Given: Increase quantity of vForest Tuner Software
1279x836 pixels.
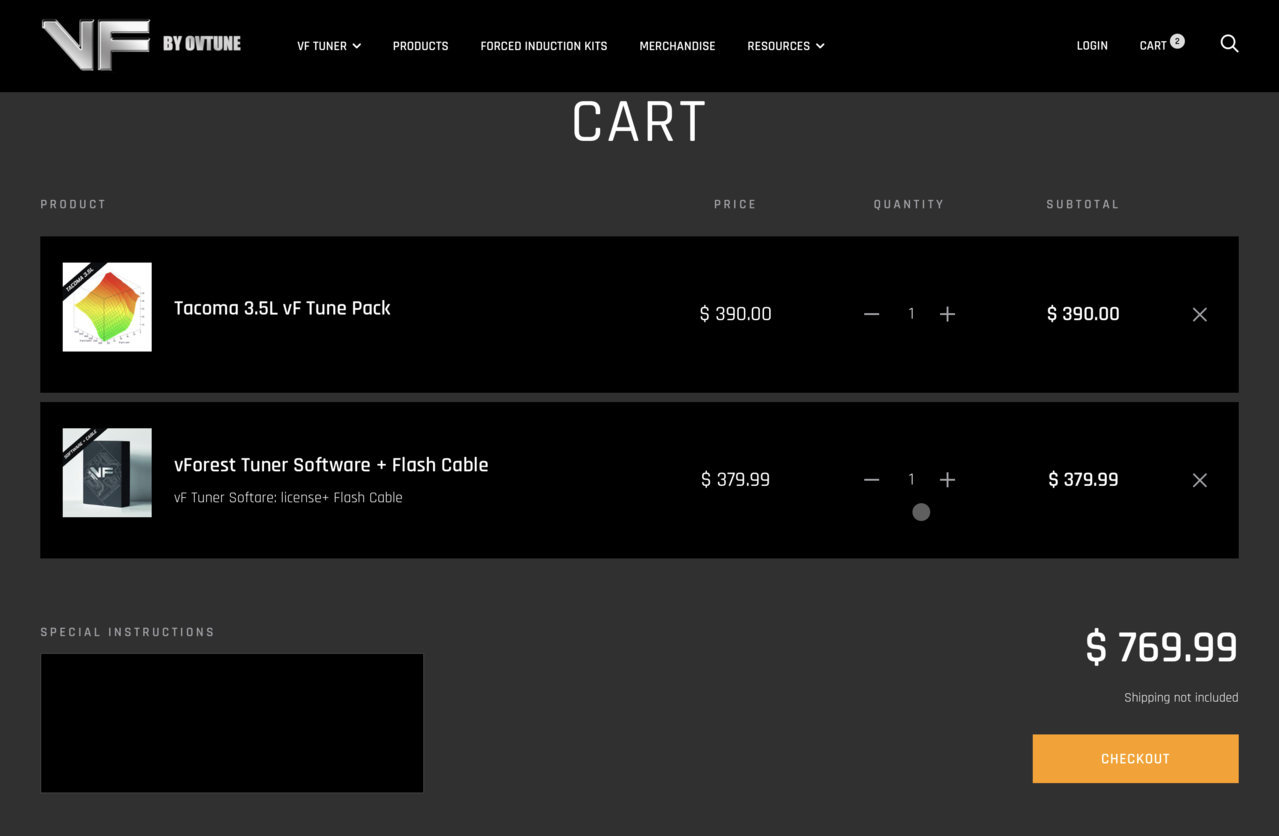Looking at the screenshot, I should [947, 480].
